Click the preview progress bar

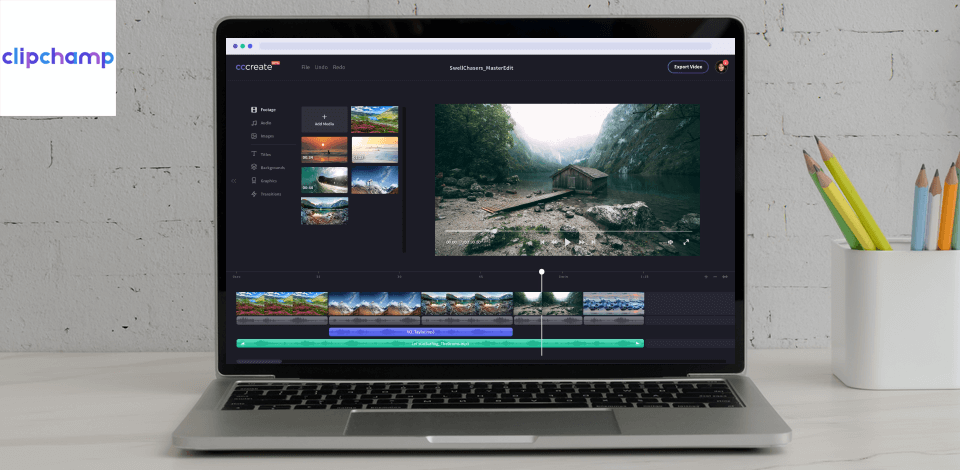coord(568,231)
